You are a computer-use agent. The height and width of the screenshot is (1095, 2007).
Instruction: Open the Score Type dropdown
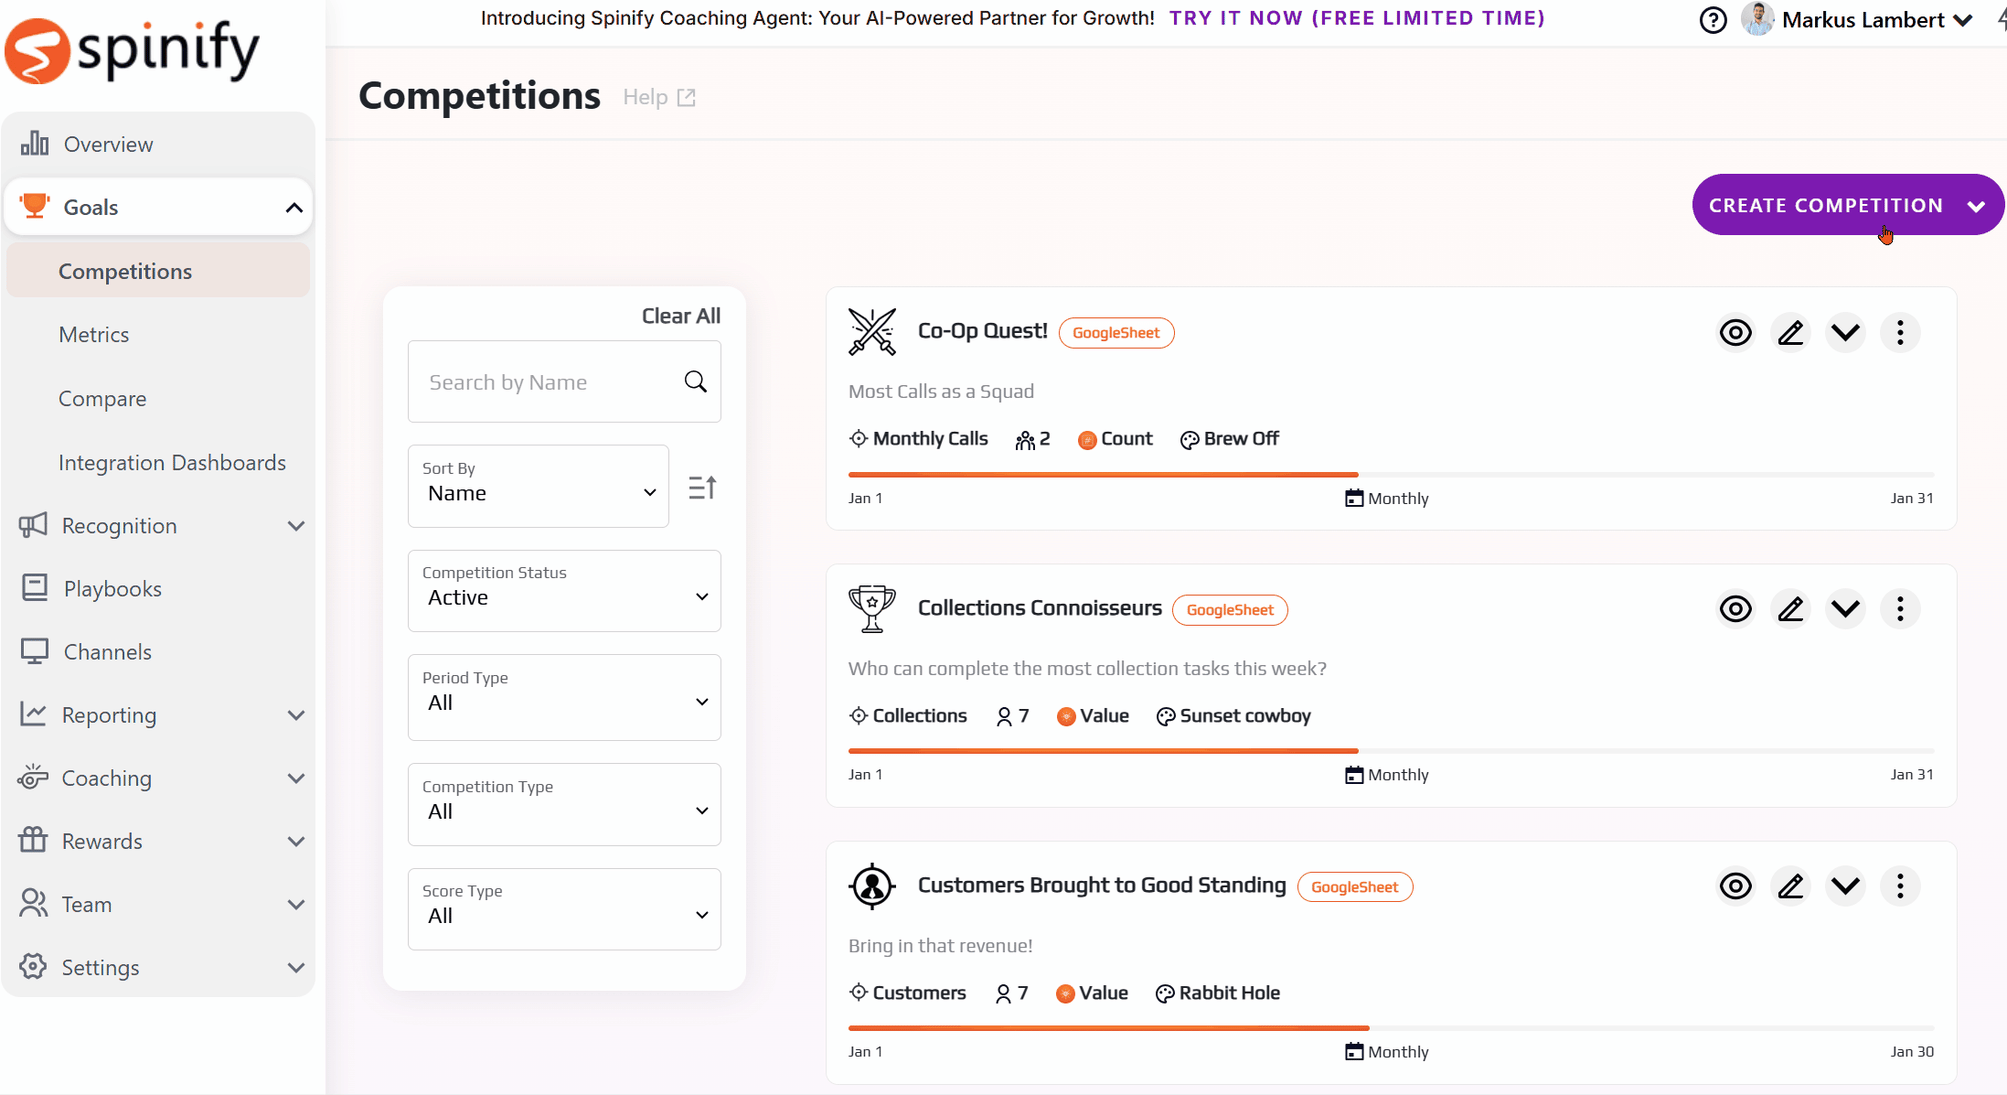pos(564,908)
